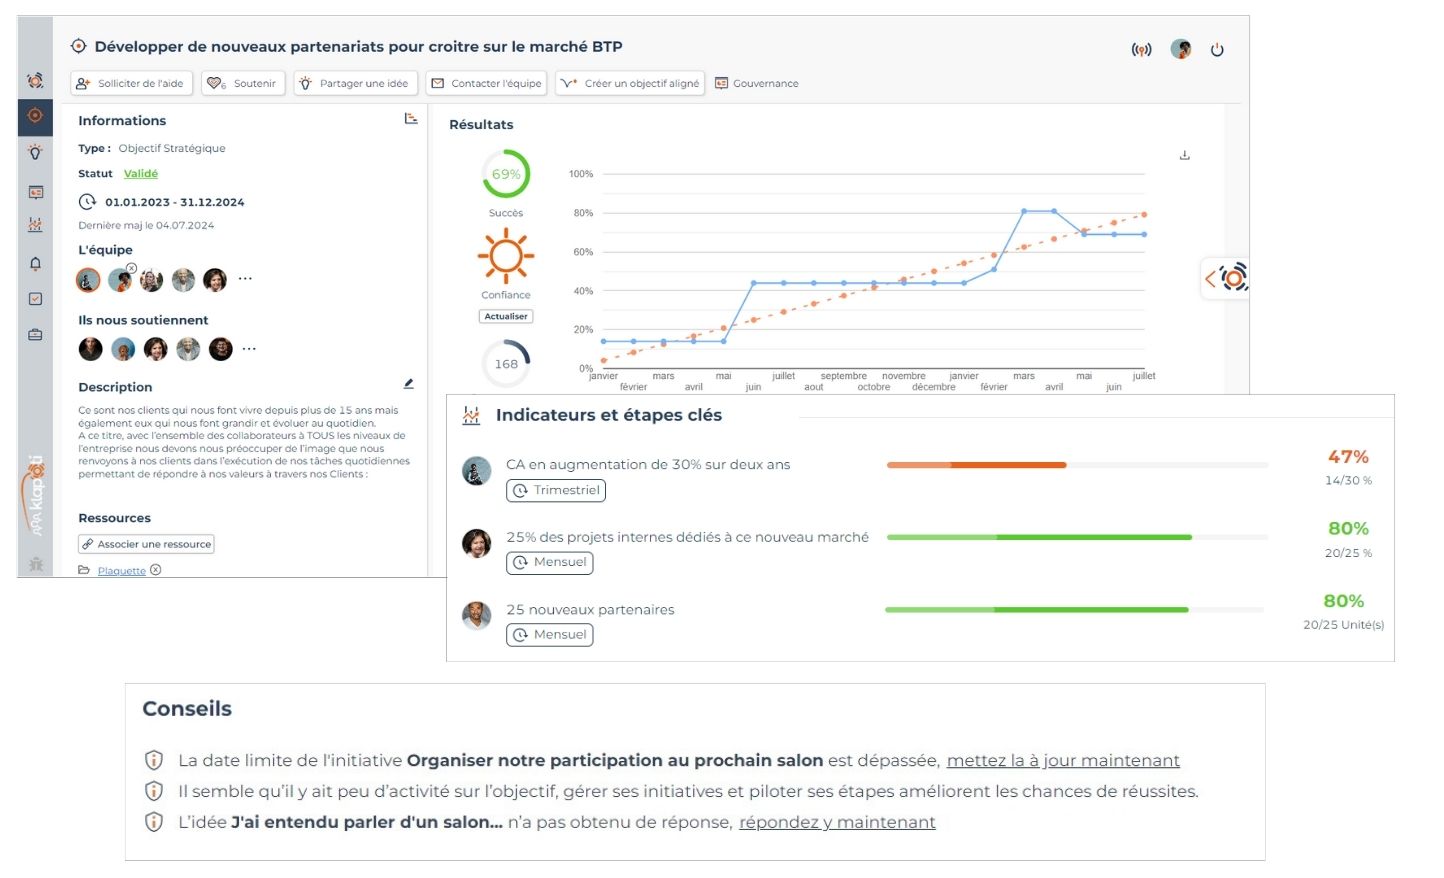Open the Gouvernance item
Image resolution: width=1444 pixels, height=878 pixels.
click(x=757, y=83)
